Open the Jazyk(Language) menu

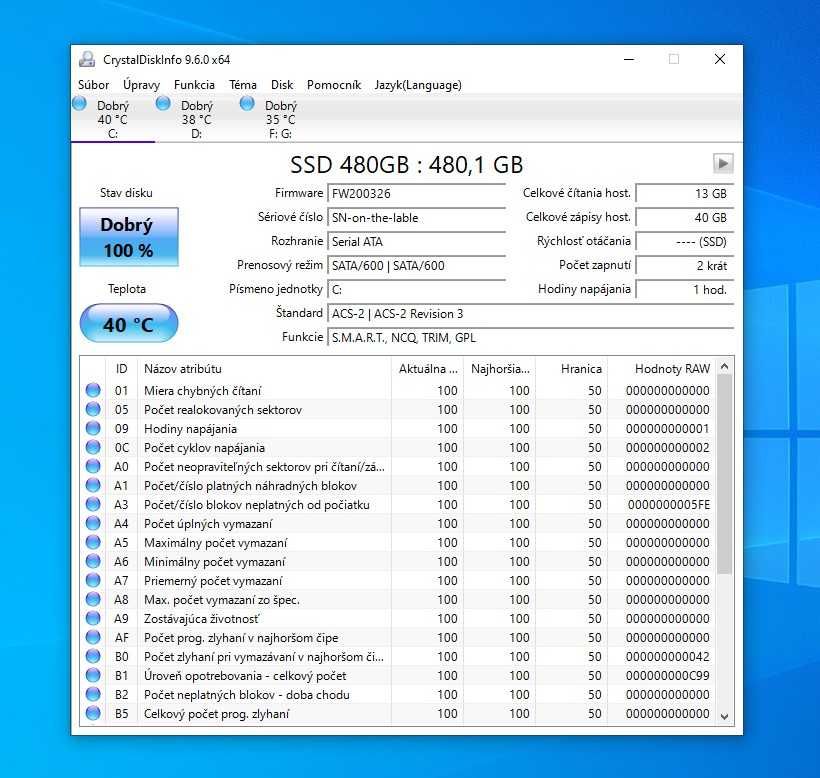click(418, 85)
